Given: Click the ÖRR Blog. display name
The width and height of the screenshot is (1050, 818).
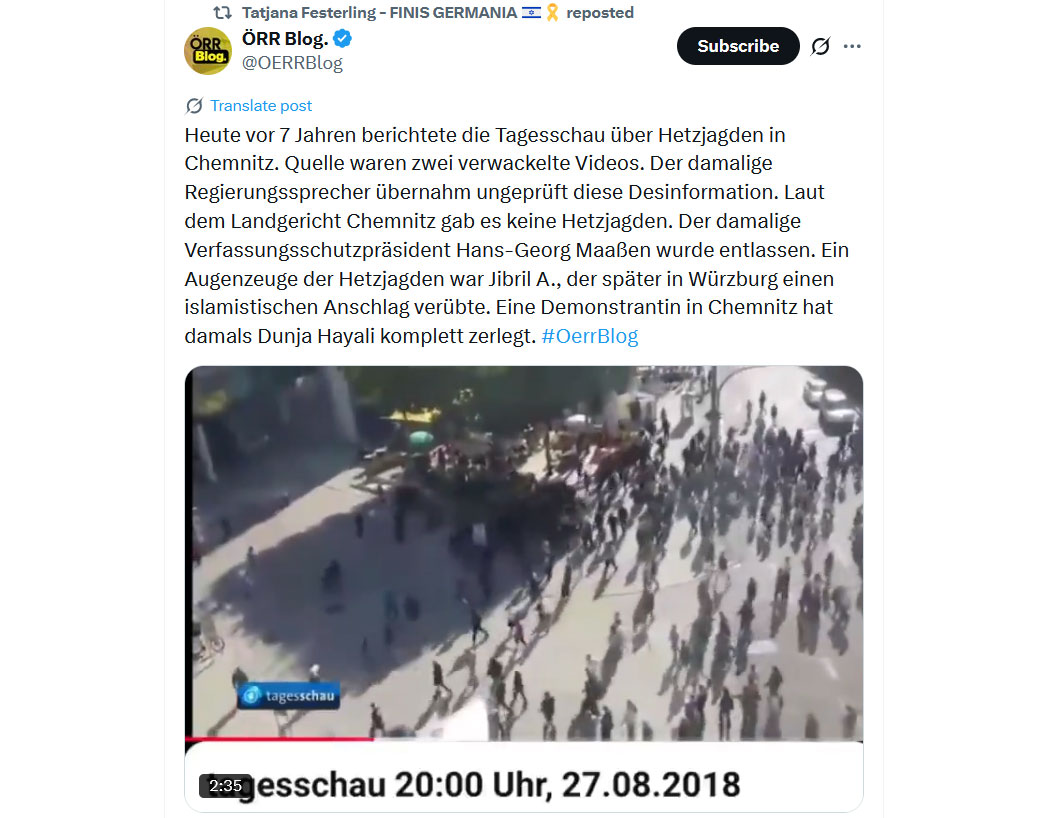Looking at the screenshot, I should (285, 39).
